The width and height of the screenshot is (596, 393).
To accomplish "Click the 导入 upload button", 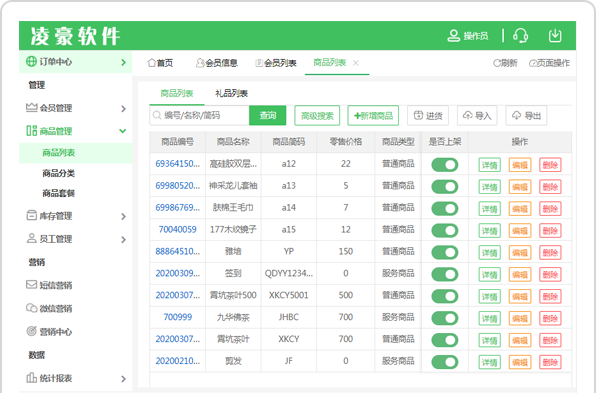I will [477, 116].
